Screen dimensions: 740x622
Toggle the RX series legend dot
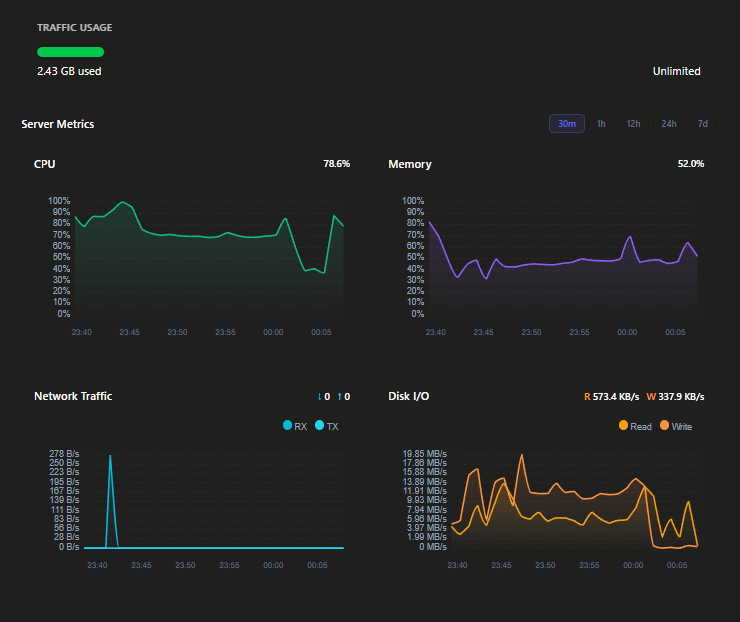tap(287, 425)
